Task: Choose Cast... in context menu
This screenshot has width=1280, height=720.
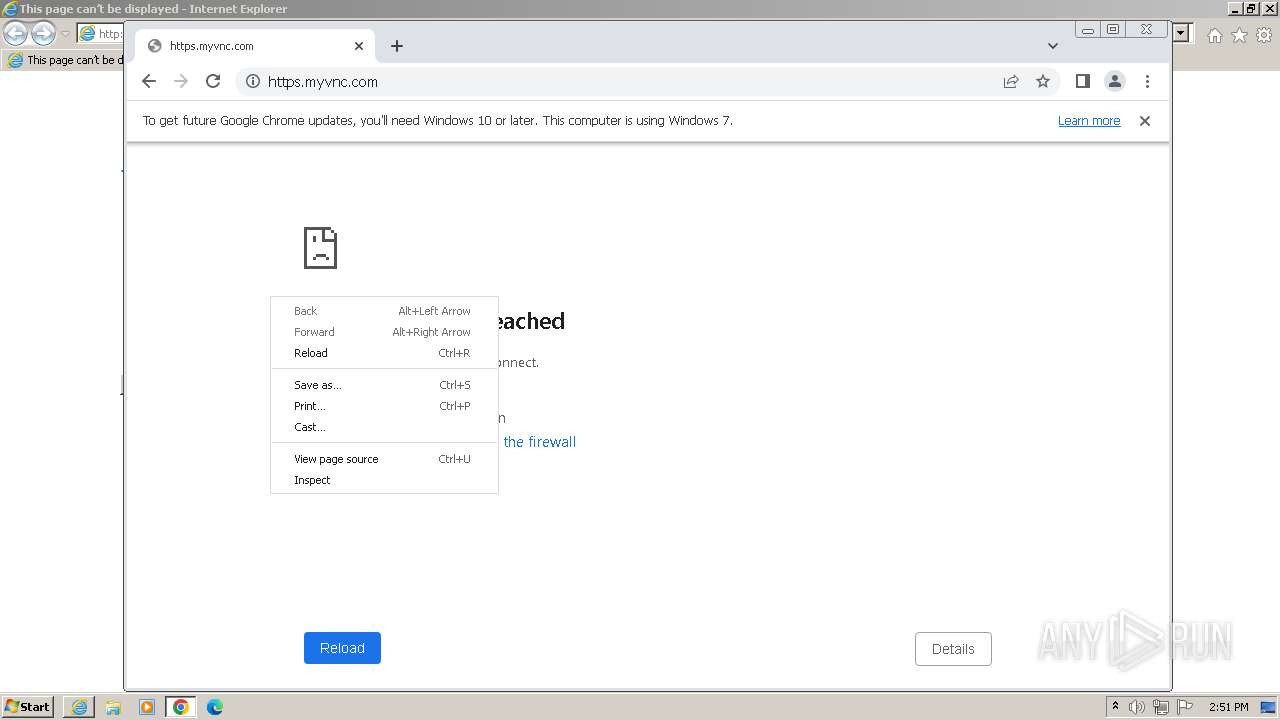Action: [x=384, y=427]
